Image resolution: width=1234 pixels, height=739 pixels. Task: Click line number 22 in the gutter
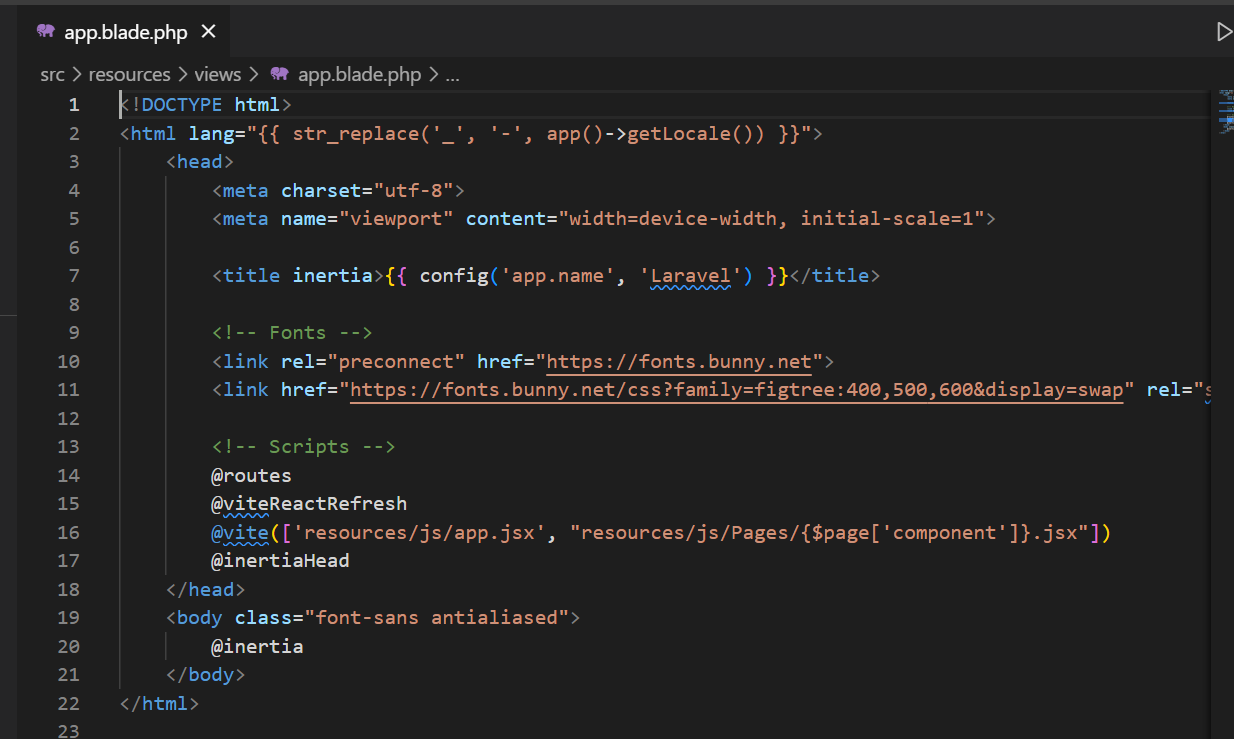tap(68, 703)
